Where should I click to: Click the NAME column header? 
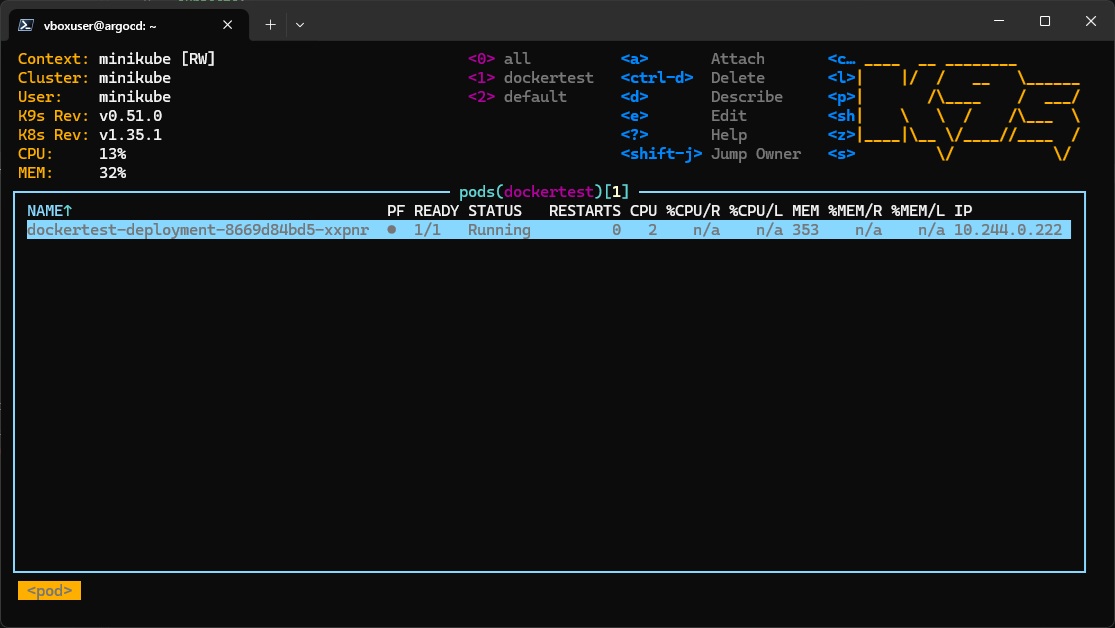click(x=50, y=211)
